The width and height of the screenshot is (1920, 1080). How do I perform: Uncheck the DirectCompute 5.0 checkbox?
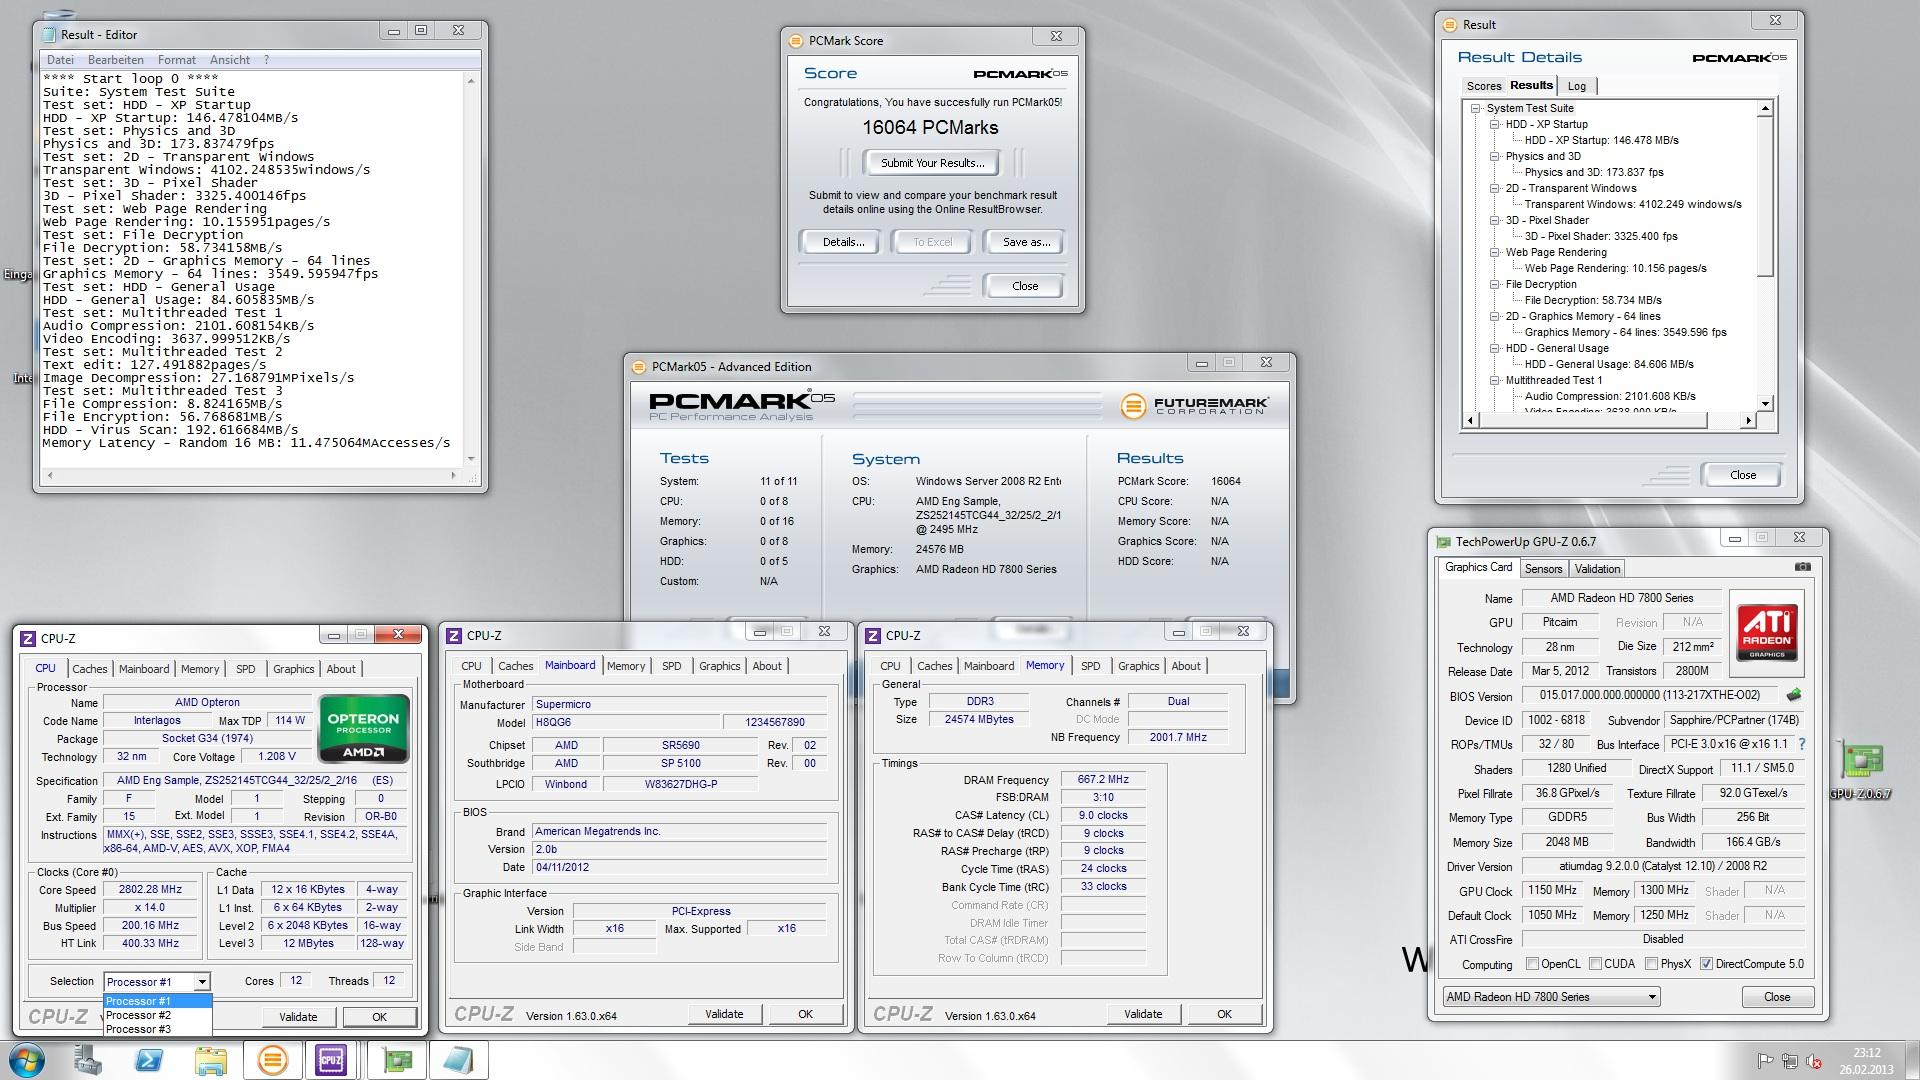1706,964
